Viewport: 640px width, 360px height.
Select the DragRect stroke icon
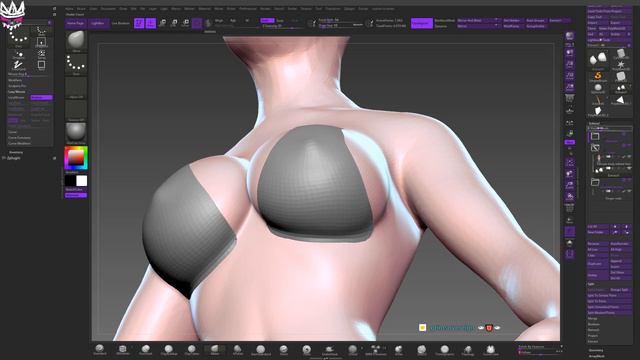click(x=41, y=42)
